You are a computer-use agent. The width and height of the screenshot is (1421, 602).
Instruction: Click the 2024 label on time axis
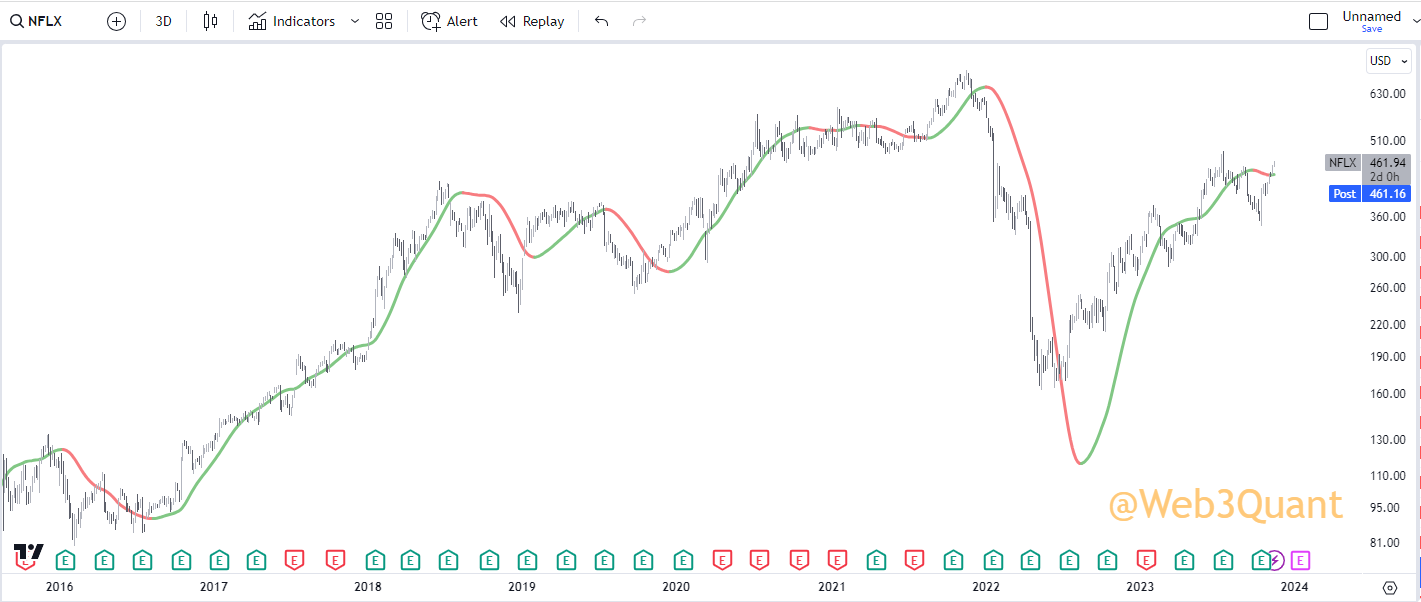click(1294, 587)
